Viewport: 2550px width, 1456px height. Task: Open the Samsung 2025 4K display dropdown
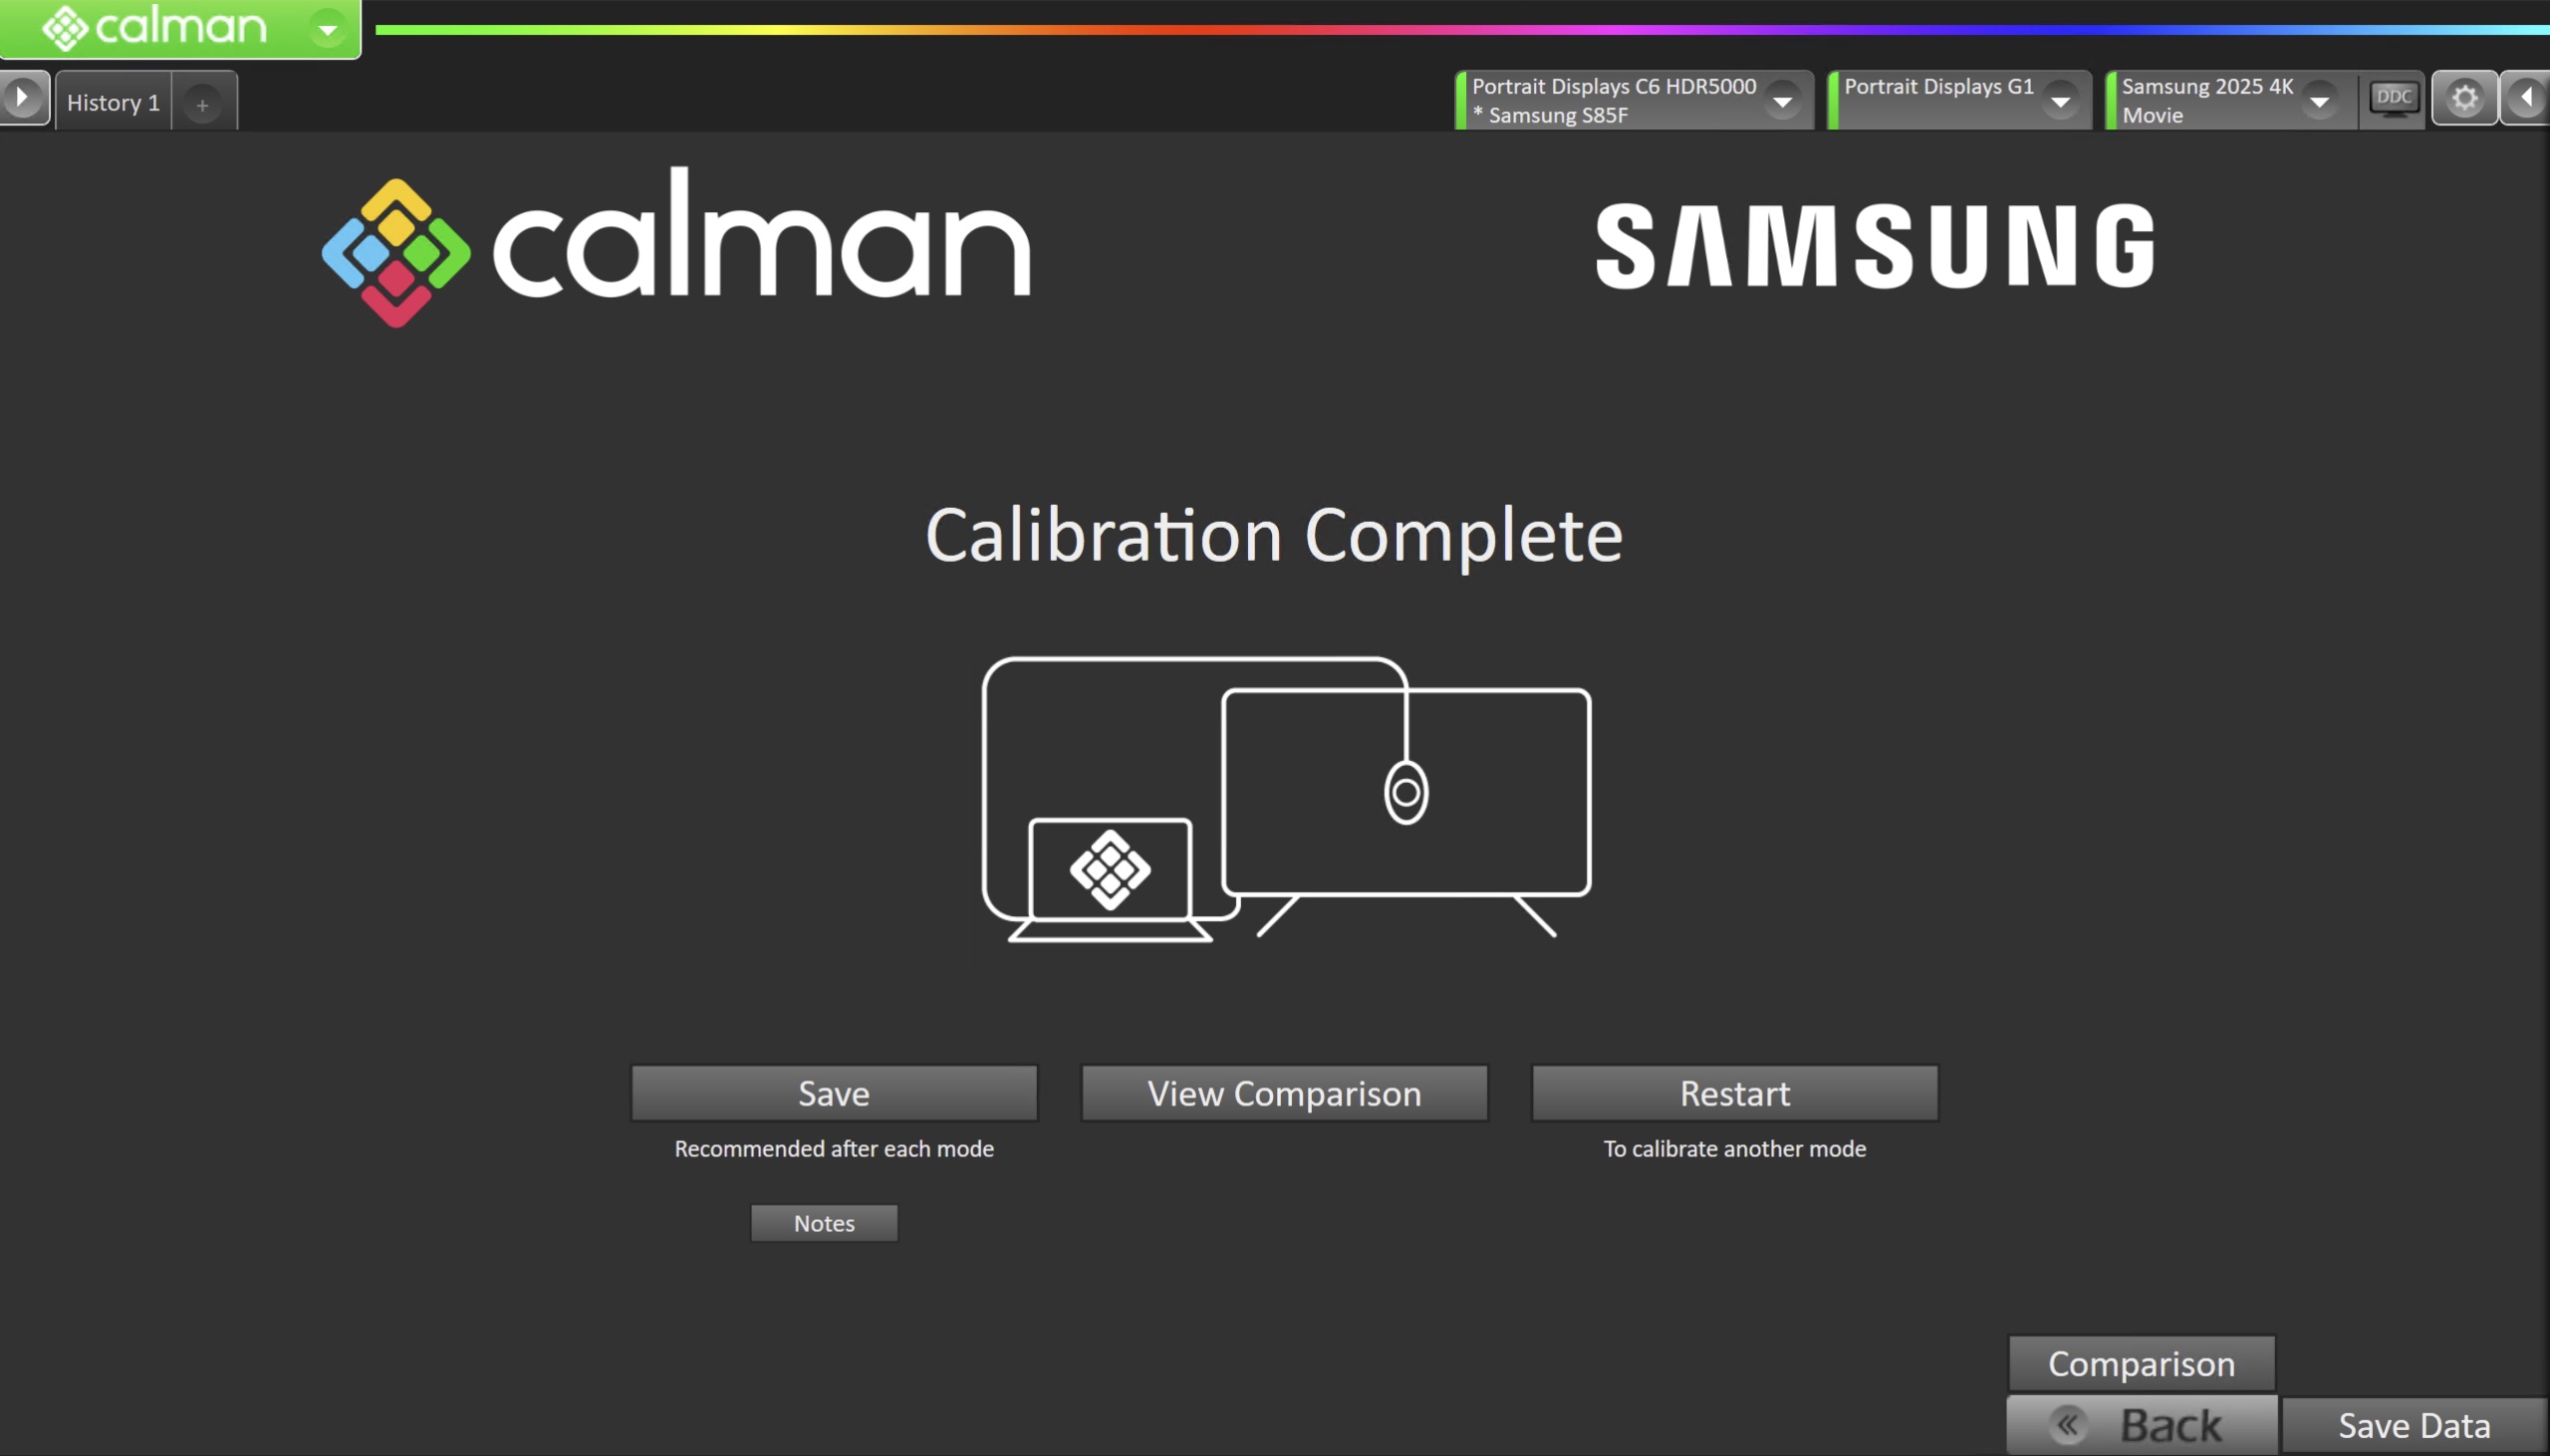pyautogui.click(x=2318, y=101)
